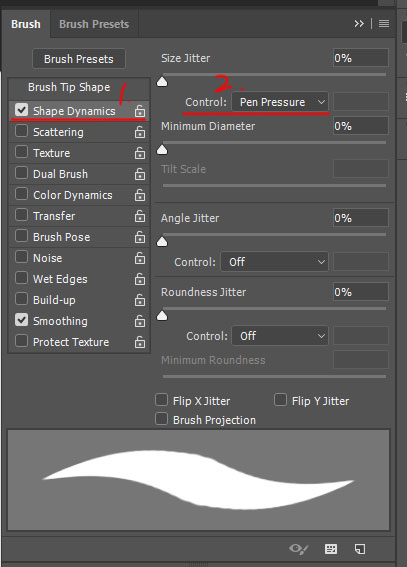Click the Size Jitter percentage field
This screenshot has width=407, height=567.
361,58
